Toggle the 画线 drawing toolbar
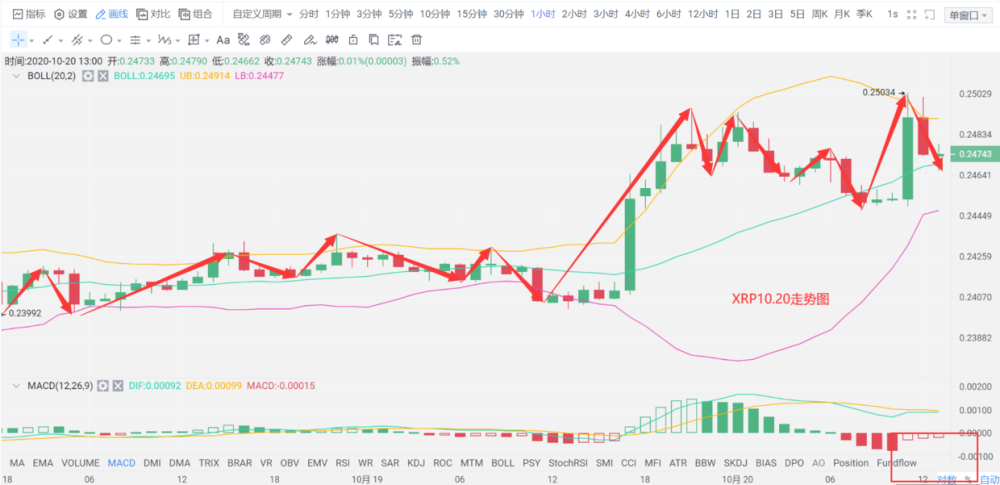The image size is (1000, 485). click(x=111, y=14)
